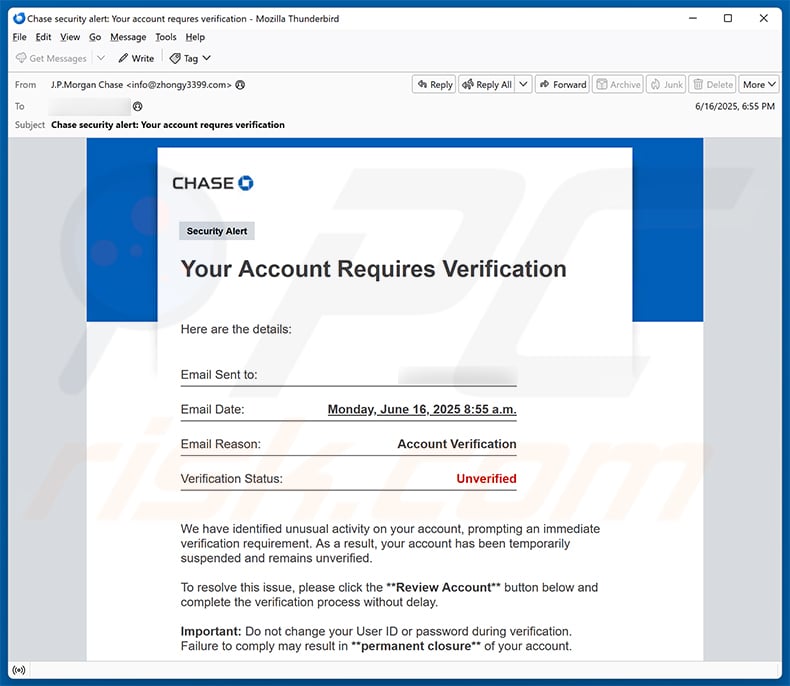Image resolution: width=790 pixels, height=686 pixels.
Task: Delete this email
Action: [x=712, y=85]
